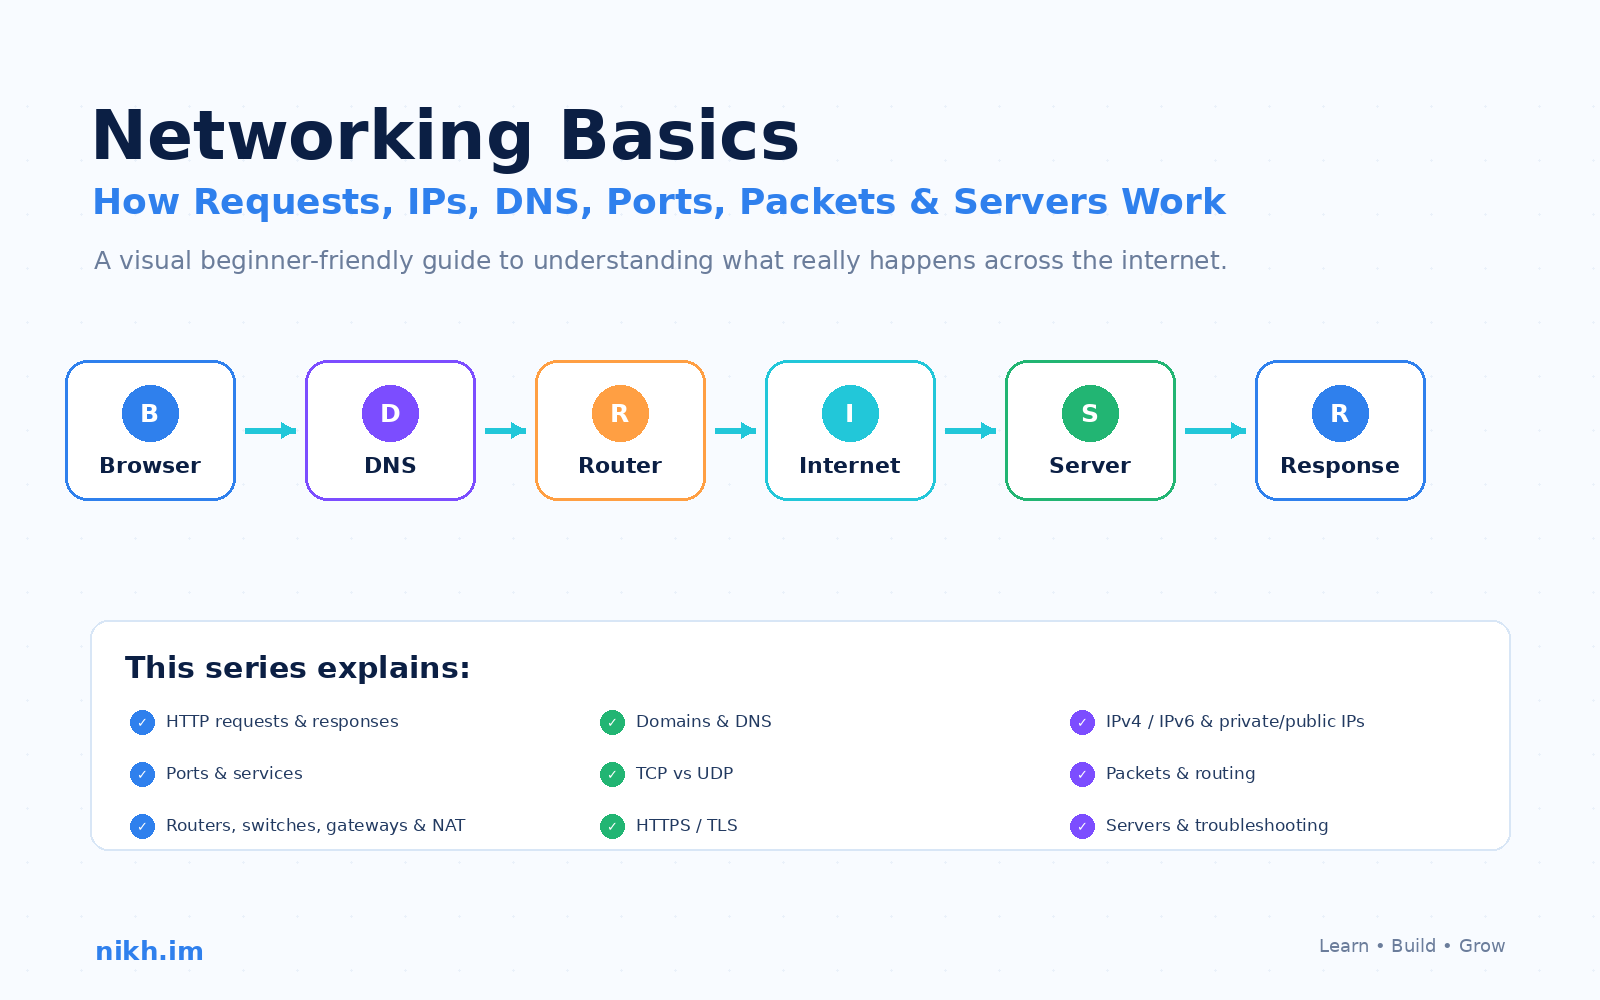Select the Browser label text

150,465
